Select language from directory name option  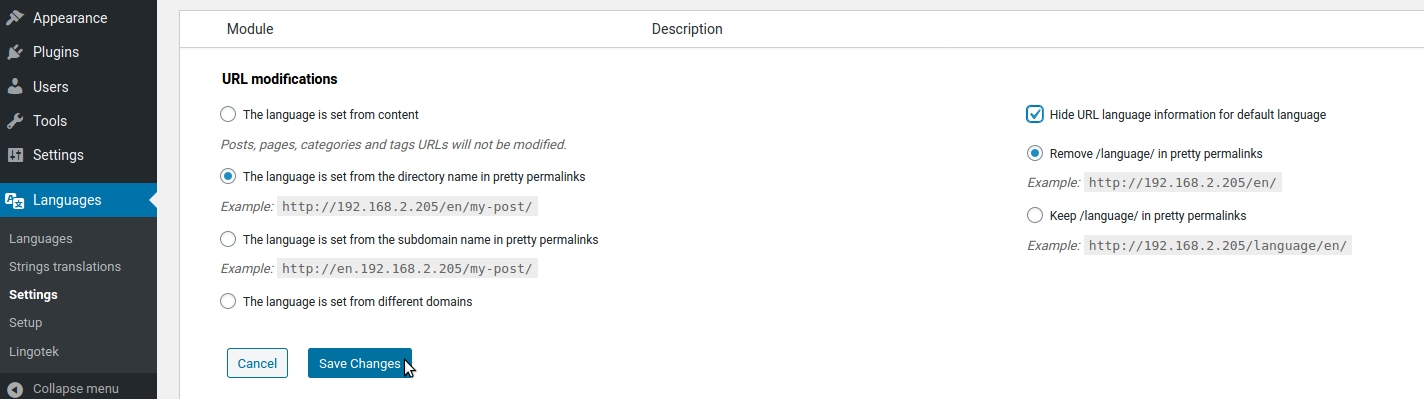click(228, 177)
